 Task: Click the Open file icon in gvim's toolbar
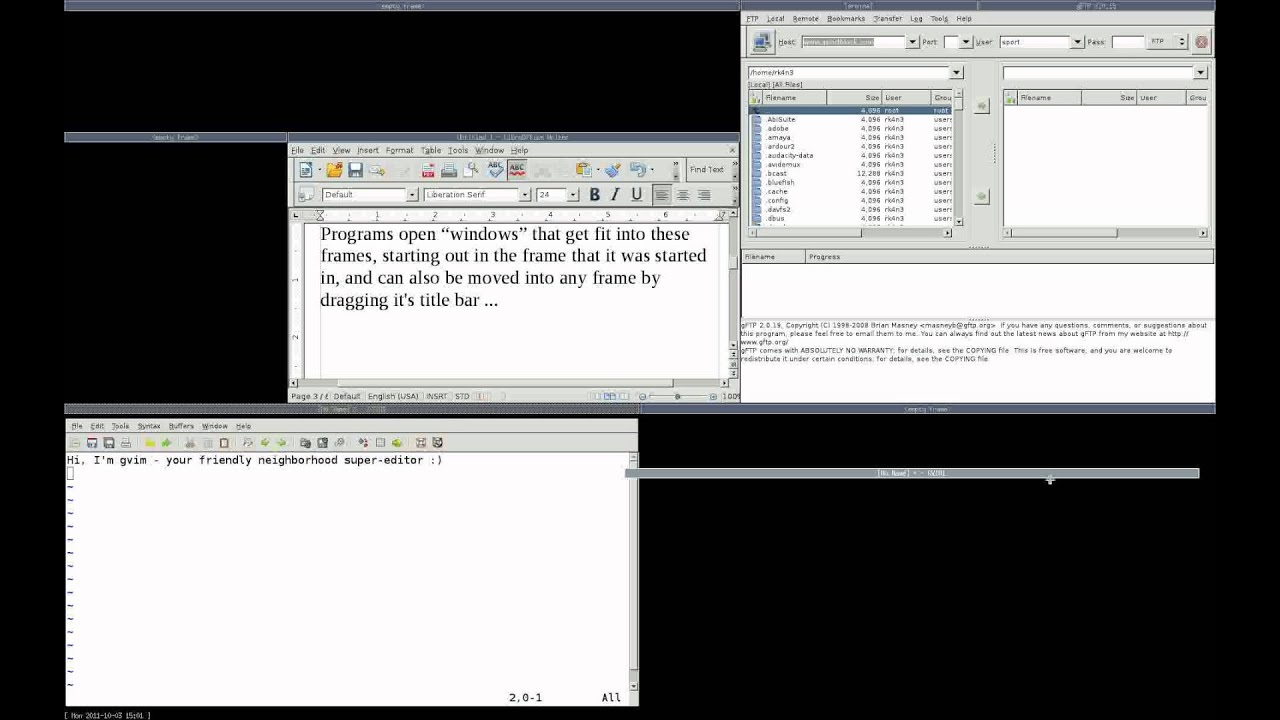click(x=75, y=442)
